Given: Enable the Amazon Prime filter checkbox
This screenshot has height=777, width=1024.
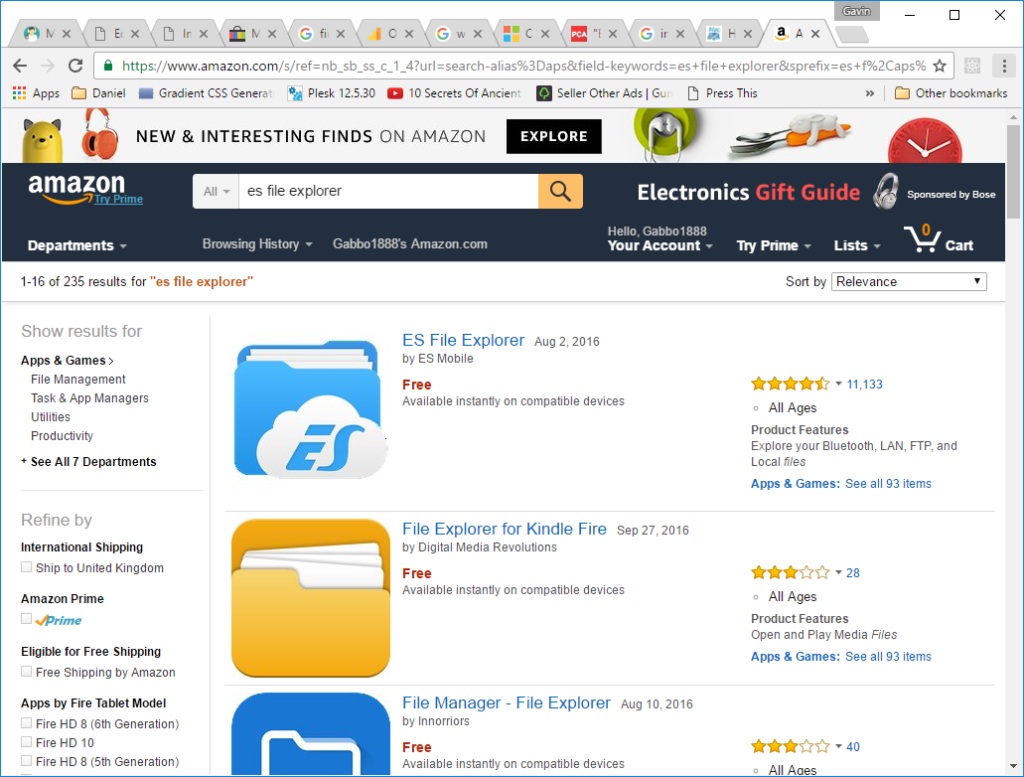Looking at the screenshot, I should tap(26, 618).
